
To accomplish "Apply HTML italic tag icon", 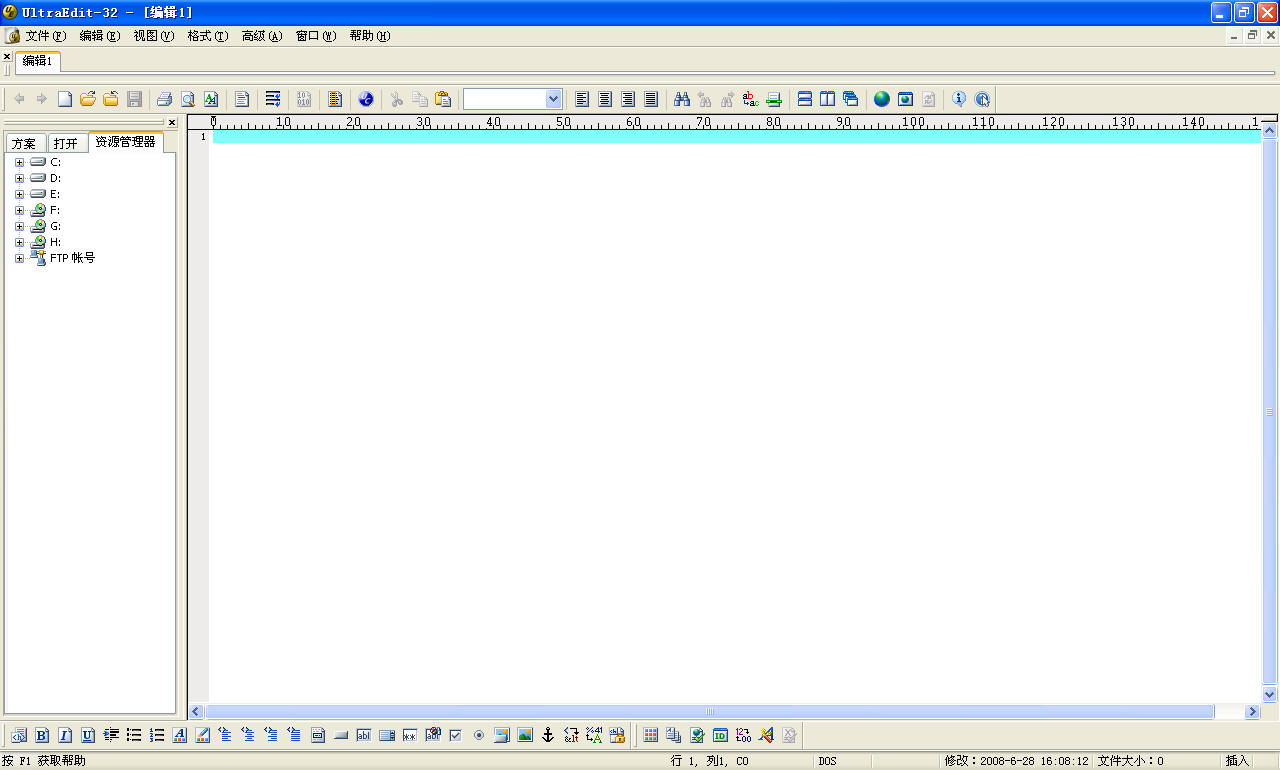I will [x=65, y=735].
